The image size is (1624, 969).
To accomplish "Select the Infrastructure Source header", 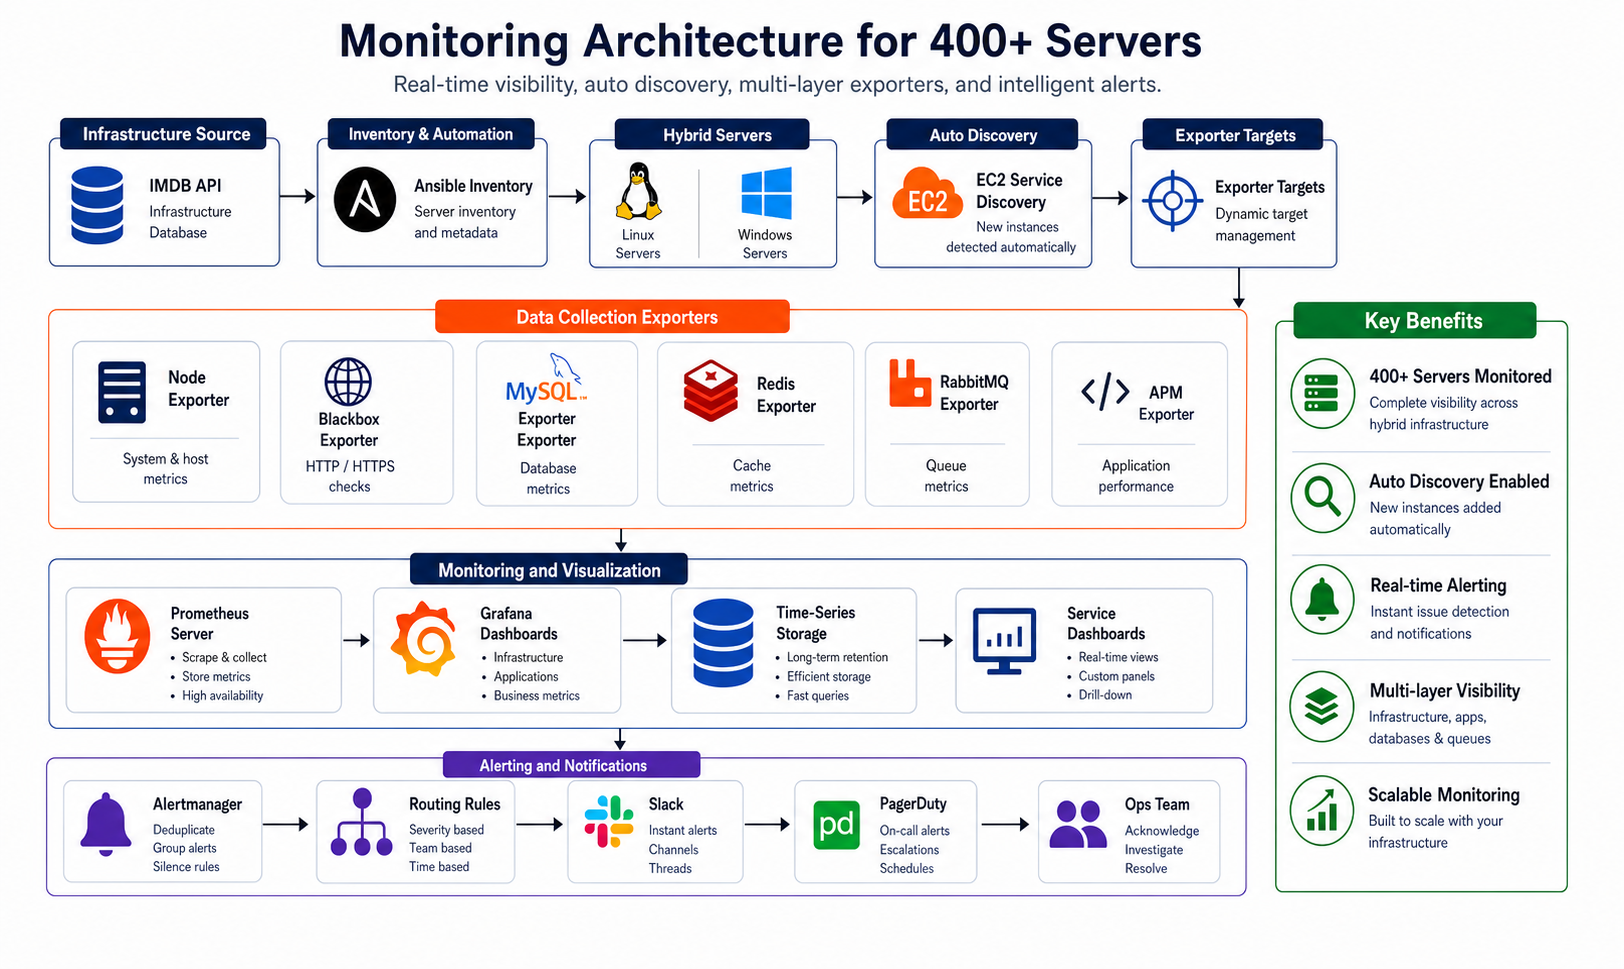I will pyautogui.click(x=163, y=134).
